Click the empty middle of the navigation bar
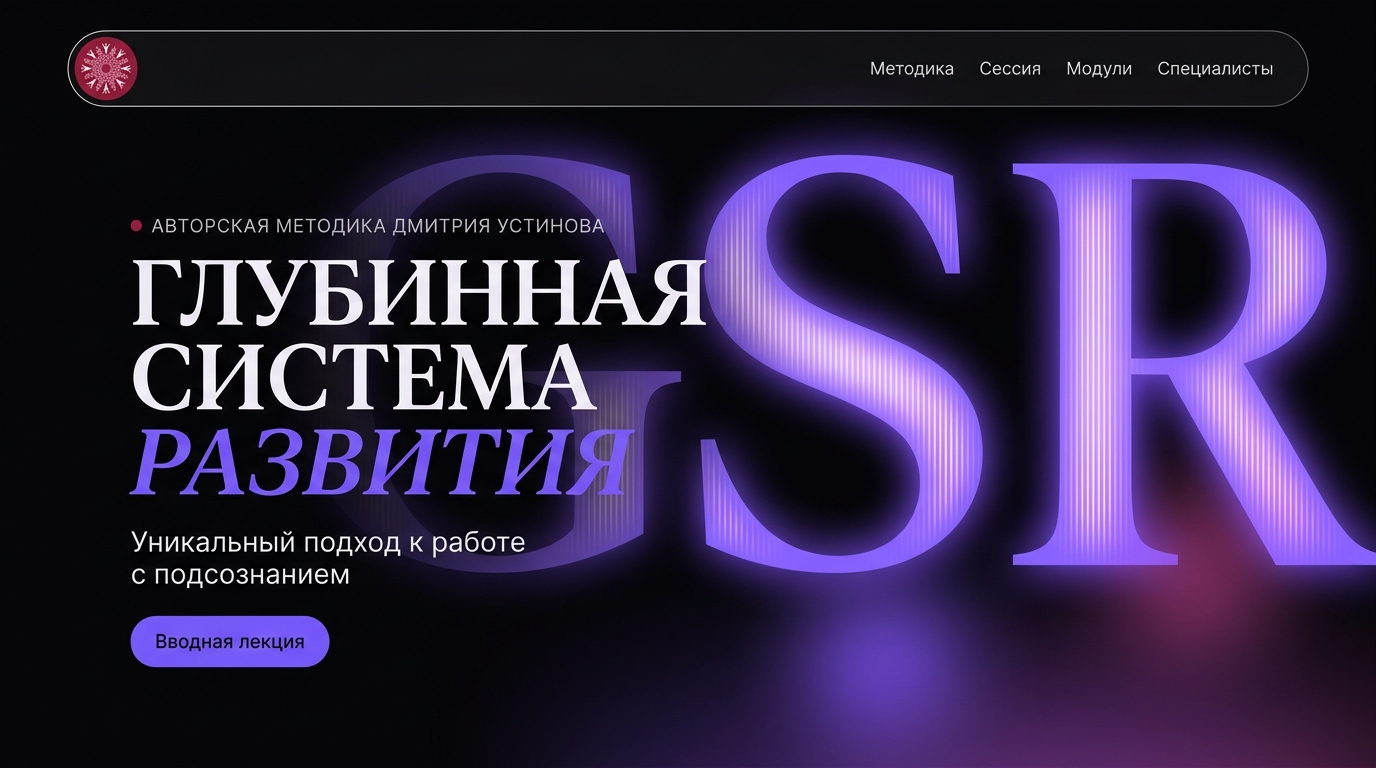Screen dimensions: 1376x768 [x=500, y=69]
